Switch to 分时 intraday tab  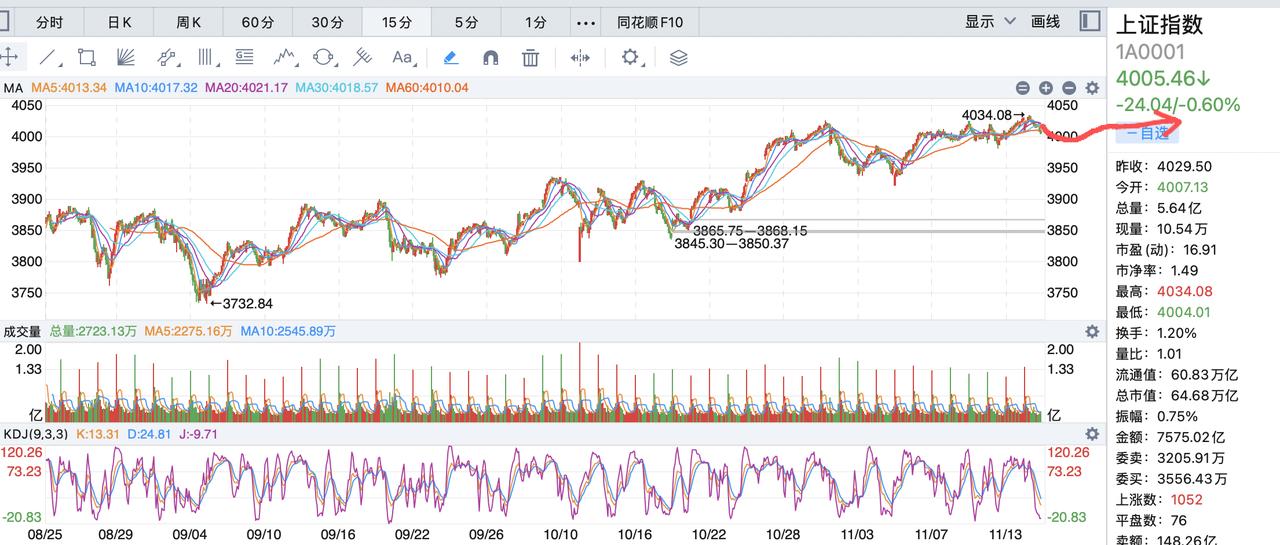49,22
